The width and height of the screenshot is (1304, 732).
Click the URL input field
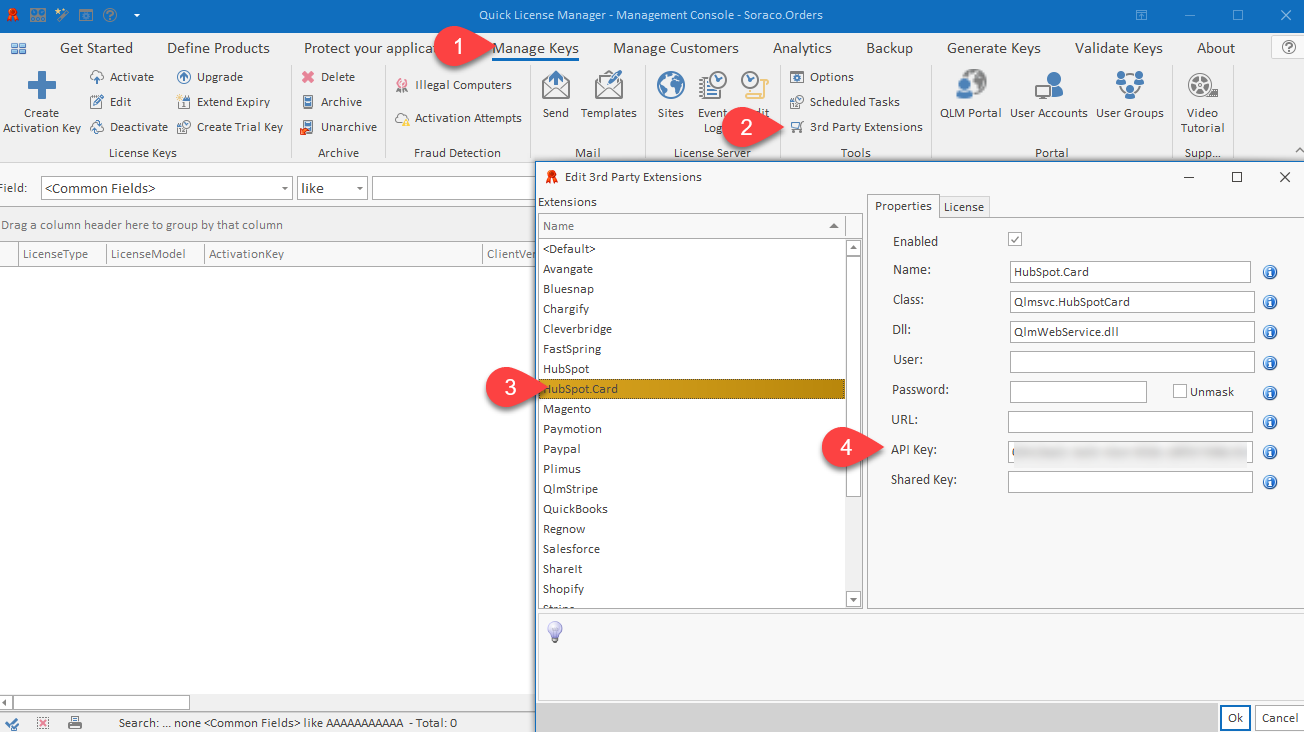1130,422
